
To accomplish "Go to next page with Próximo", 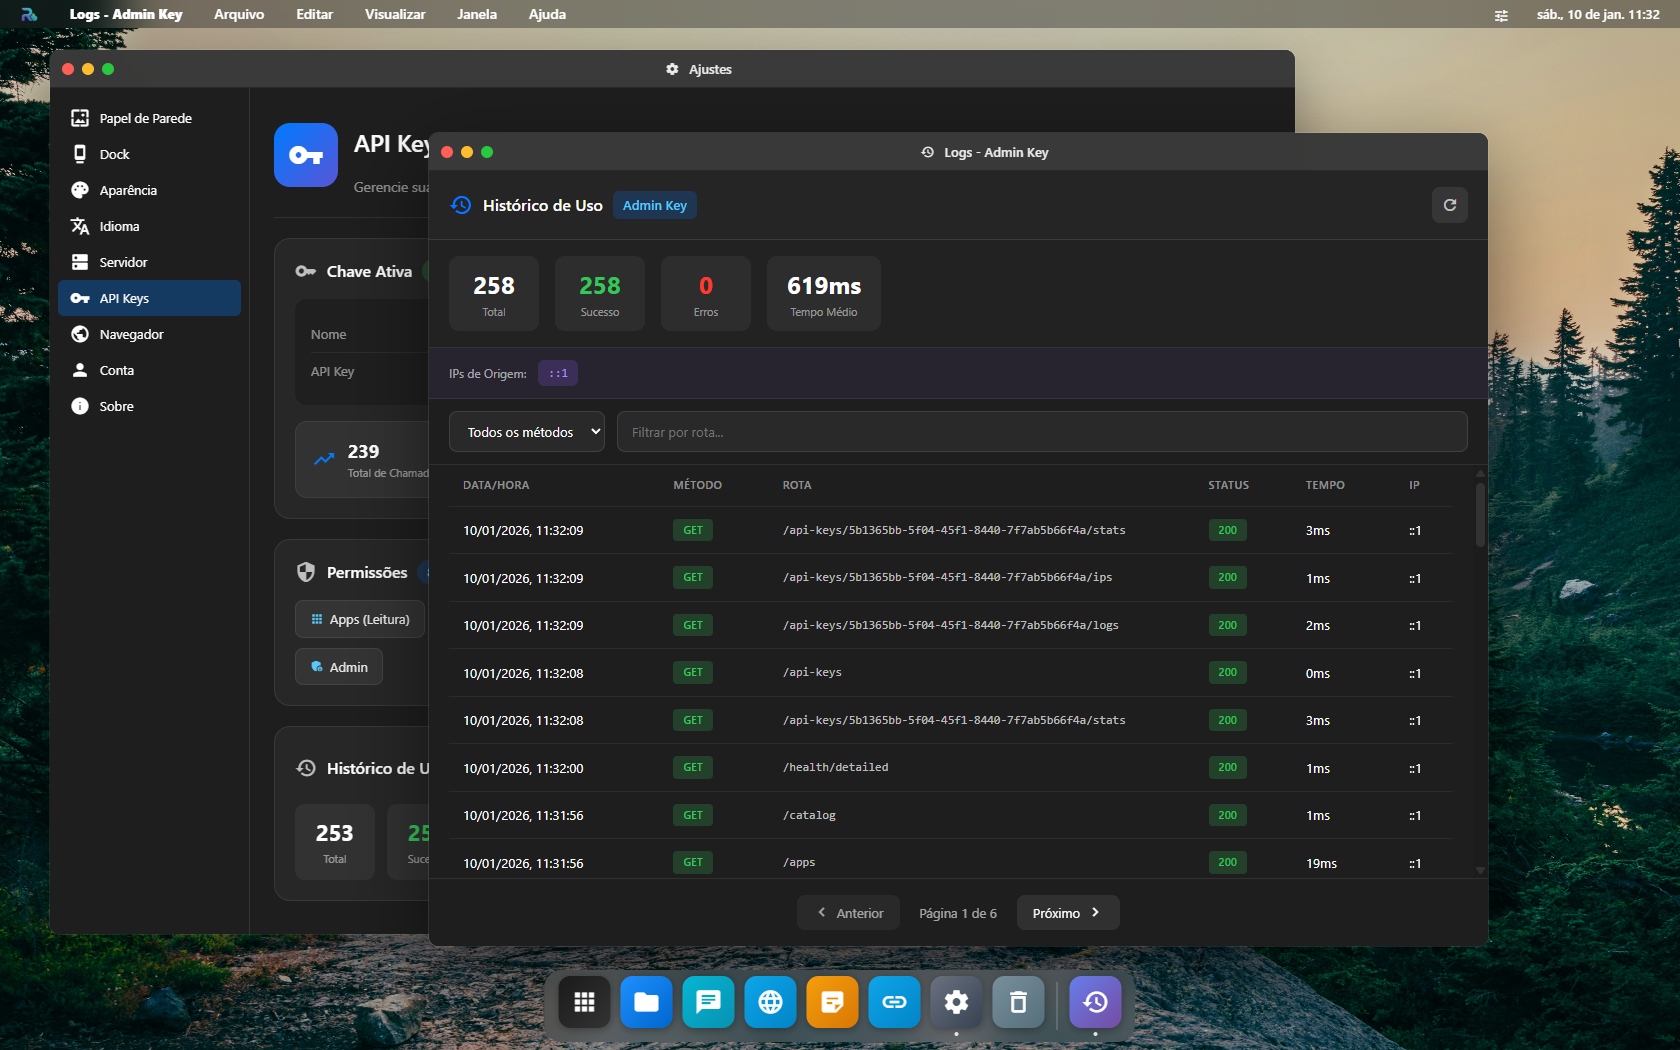I will [1067, 913].
